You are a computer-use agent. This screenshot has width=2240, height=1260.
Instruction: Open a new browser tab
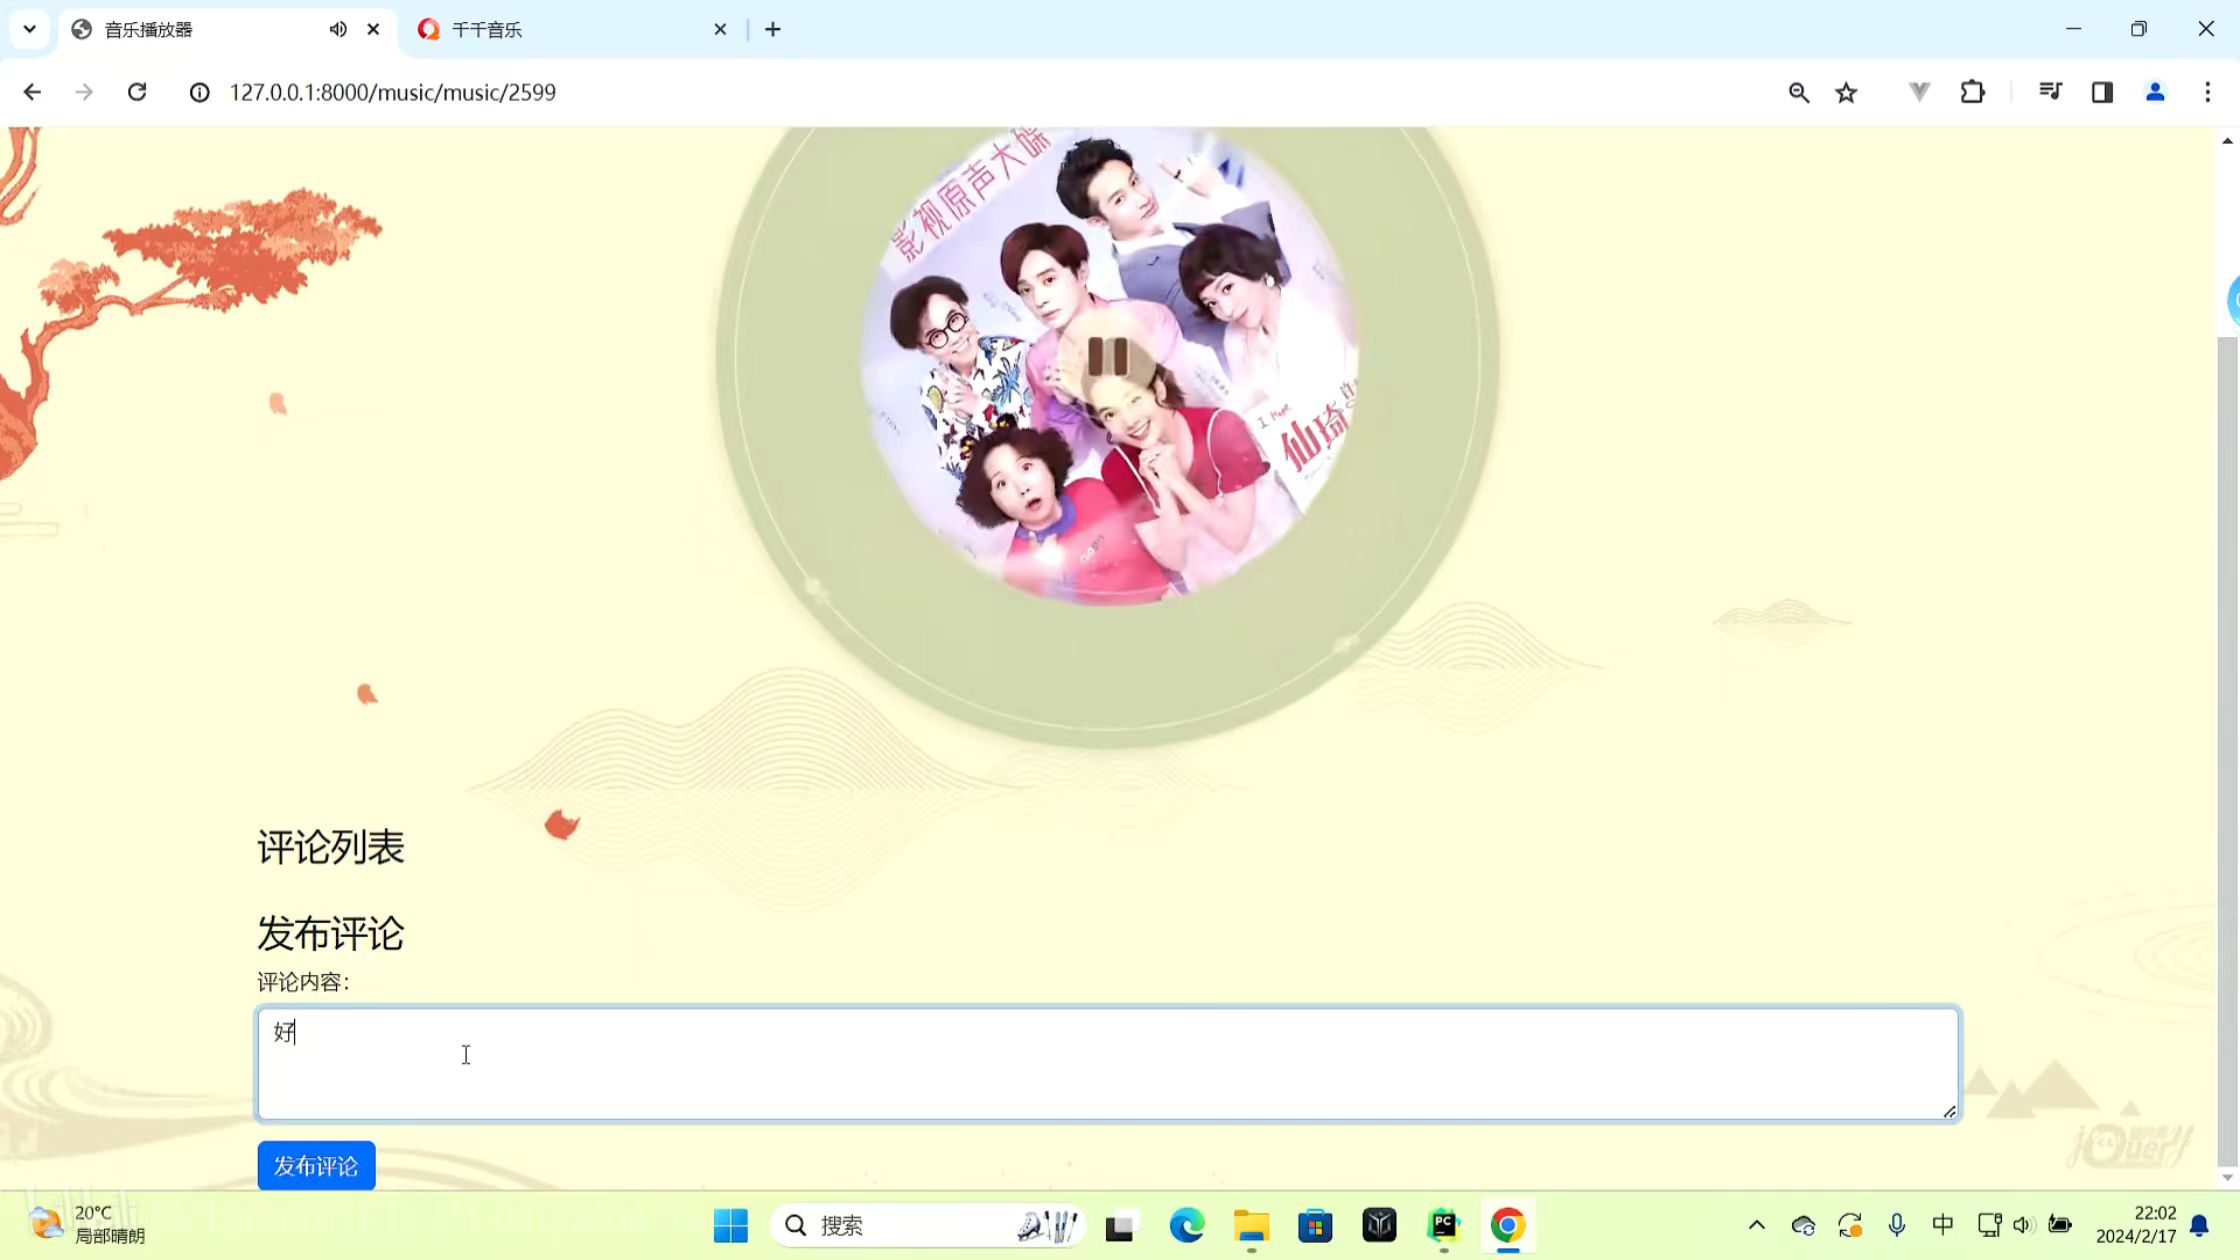tap(773, 30)
